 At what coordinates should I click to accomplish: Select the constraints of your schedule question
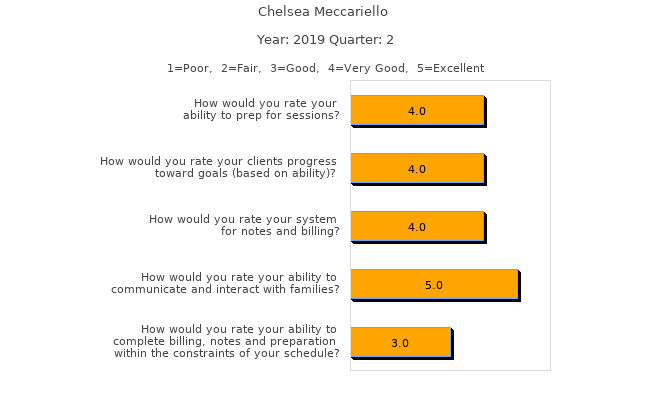click(x=227, y=341)
